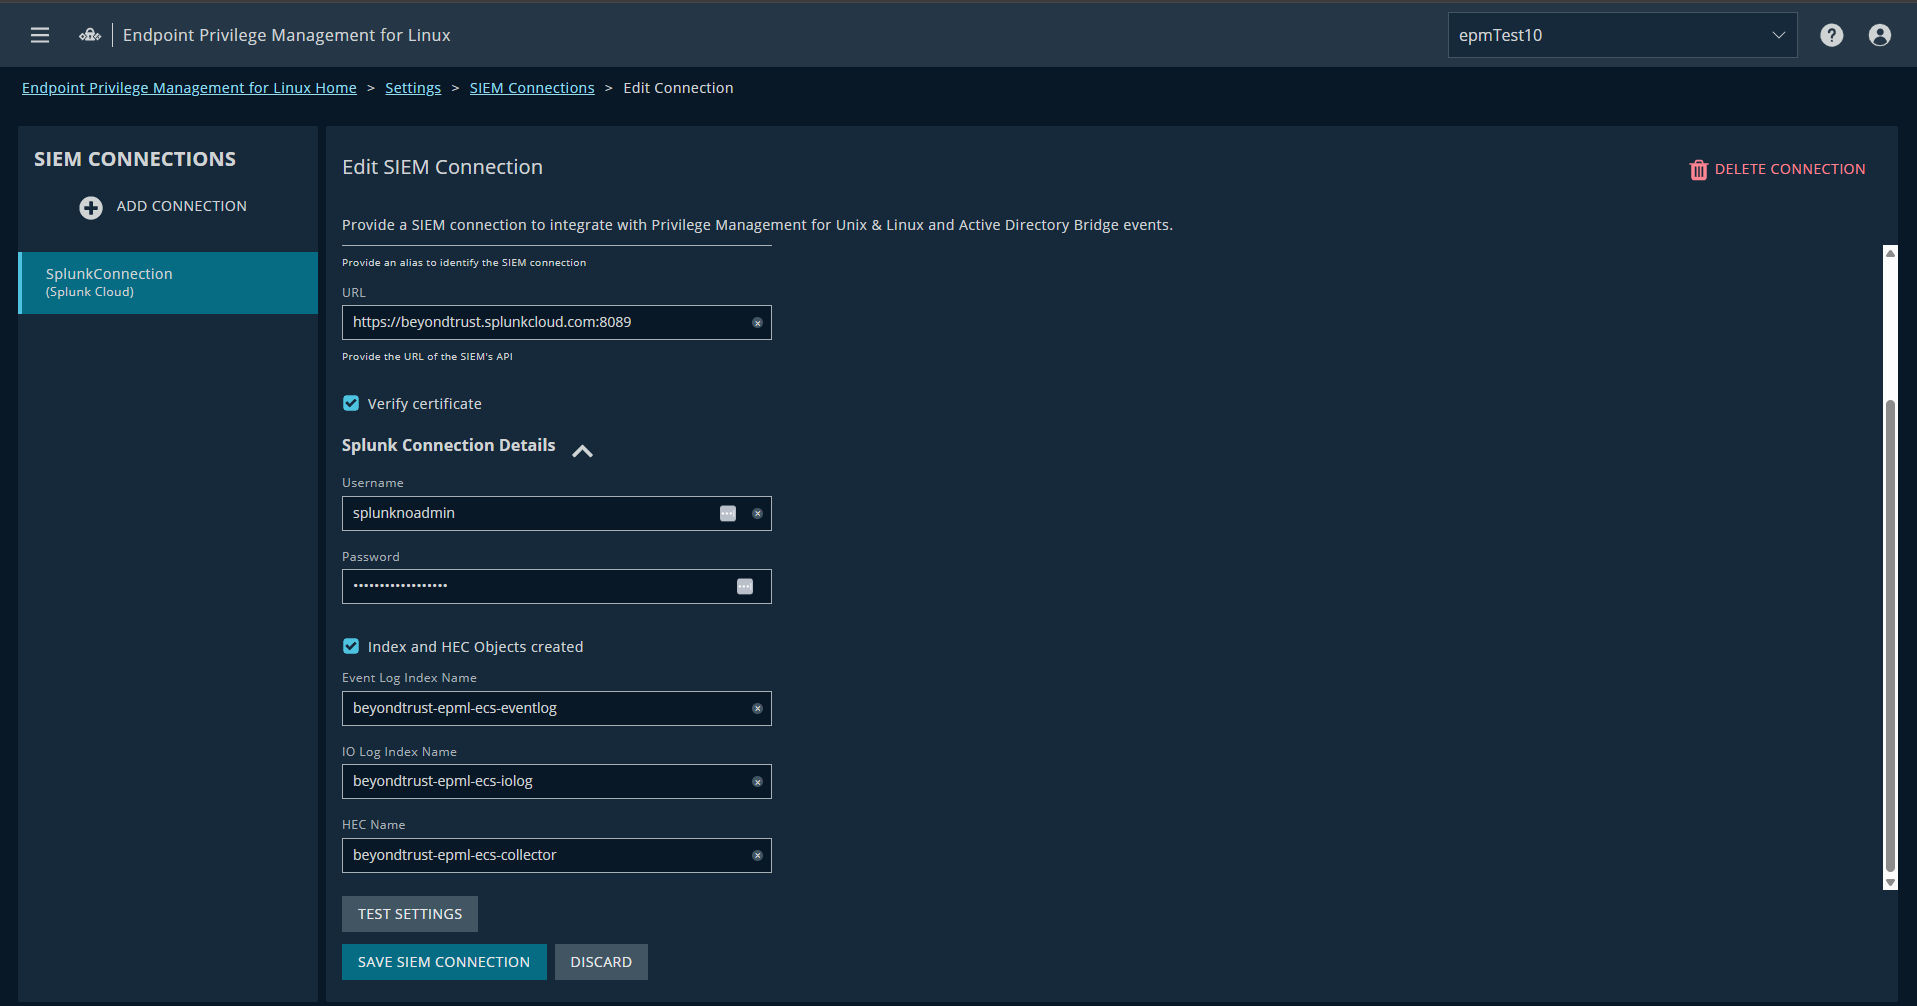
Task: Clear the HEC Name field
Action: point(757,856)
